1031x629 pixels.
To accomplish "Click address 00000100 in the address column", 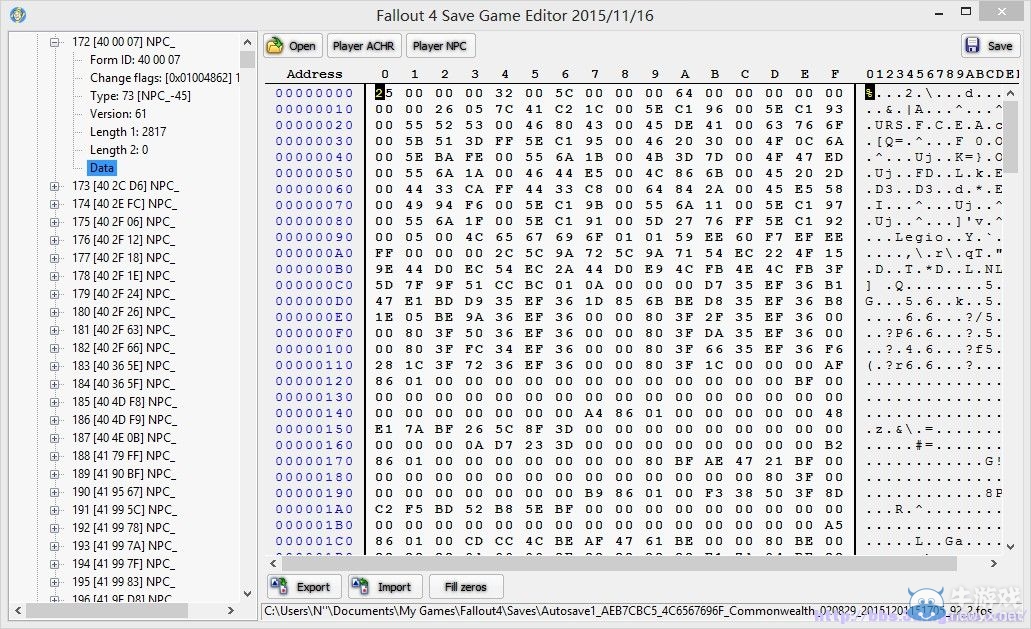I will point(314,349).
